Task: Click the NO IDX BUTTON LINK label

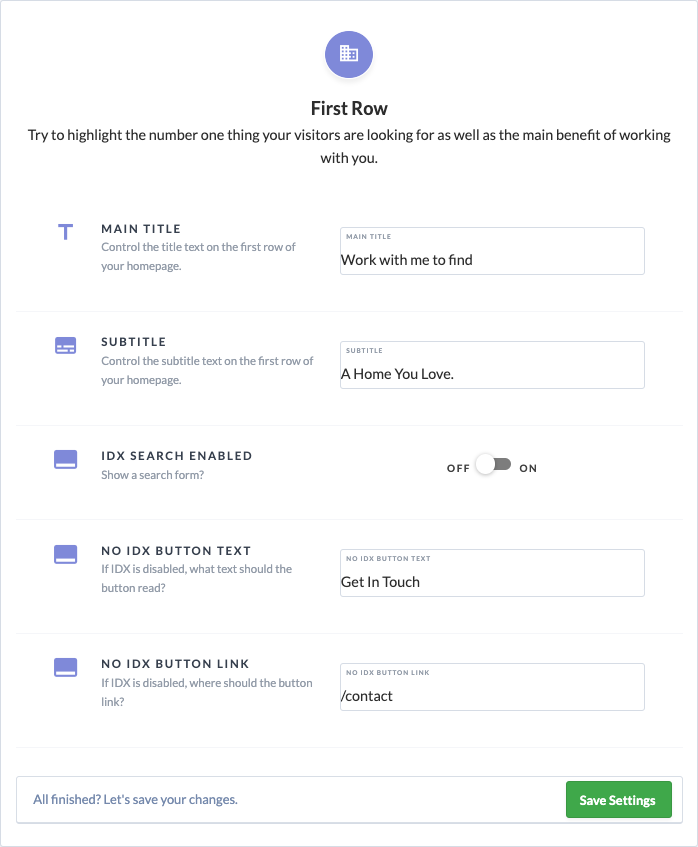Action: [x=175, y=664]
